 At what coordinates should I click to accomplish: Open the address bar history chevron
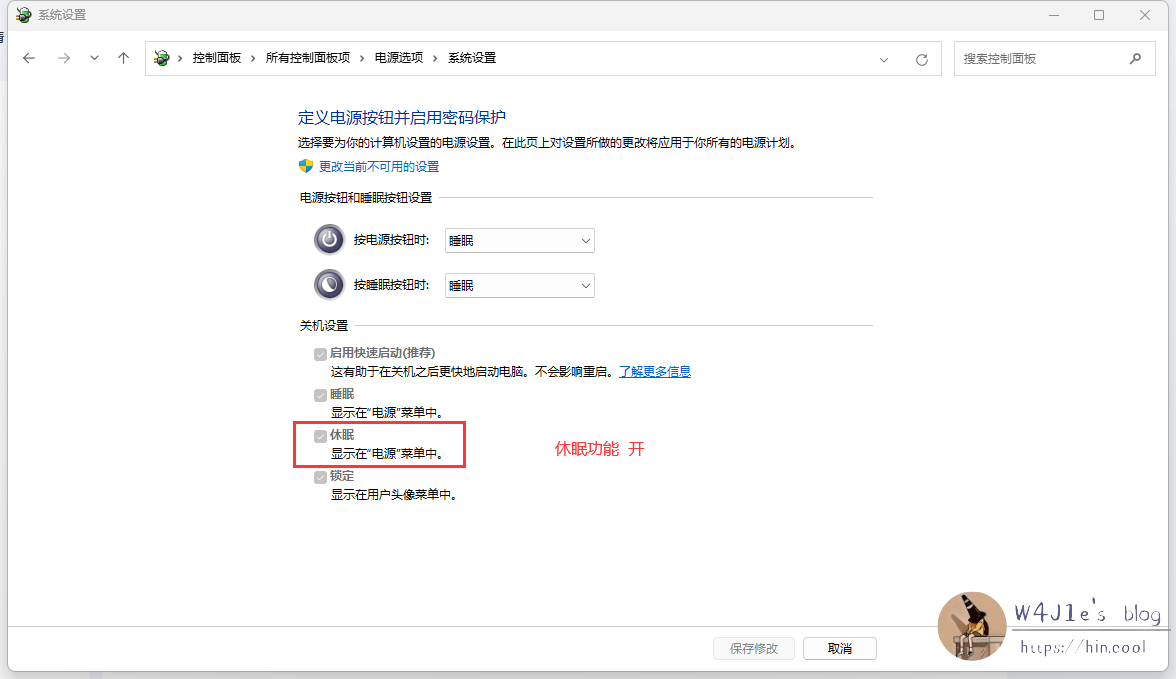[883, 58]
